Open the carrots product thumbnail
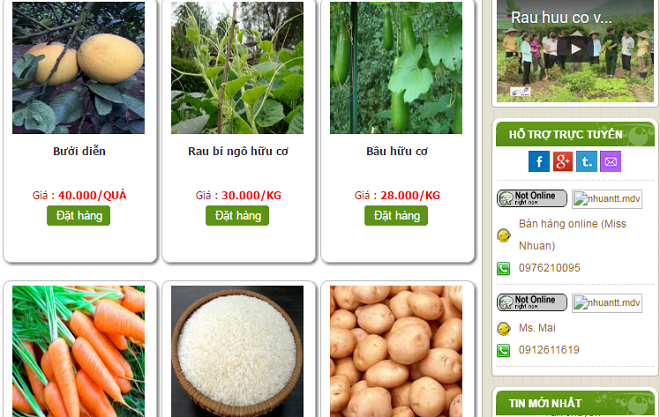This screenshot has height=417, width=660. click(78, 351)
